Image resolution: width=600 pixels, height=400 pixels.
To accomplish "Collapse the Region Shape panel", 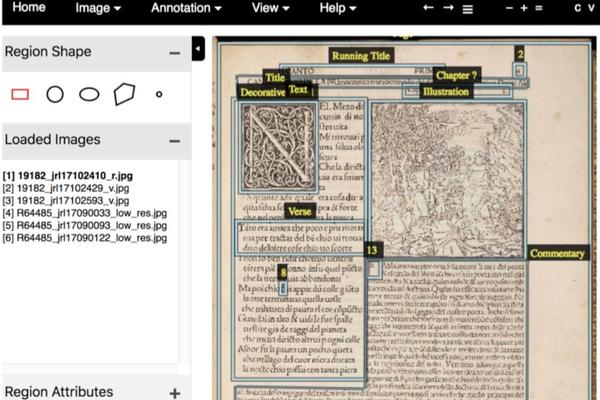I will [x=174, y=53].
